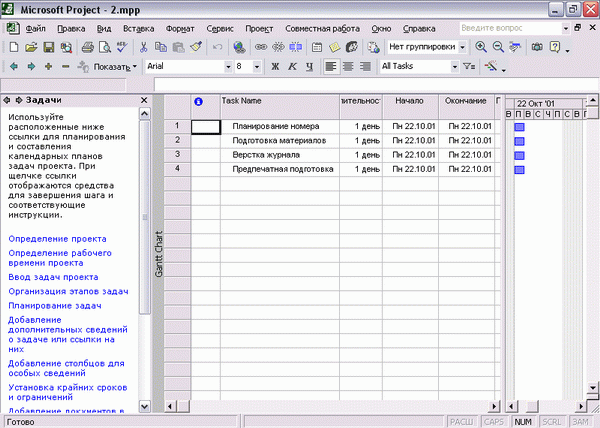This screenshot has width=600, height=428.
Task: Follow the Организация этапов задач link
Action: click(x=68, y=291)
